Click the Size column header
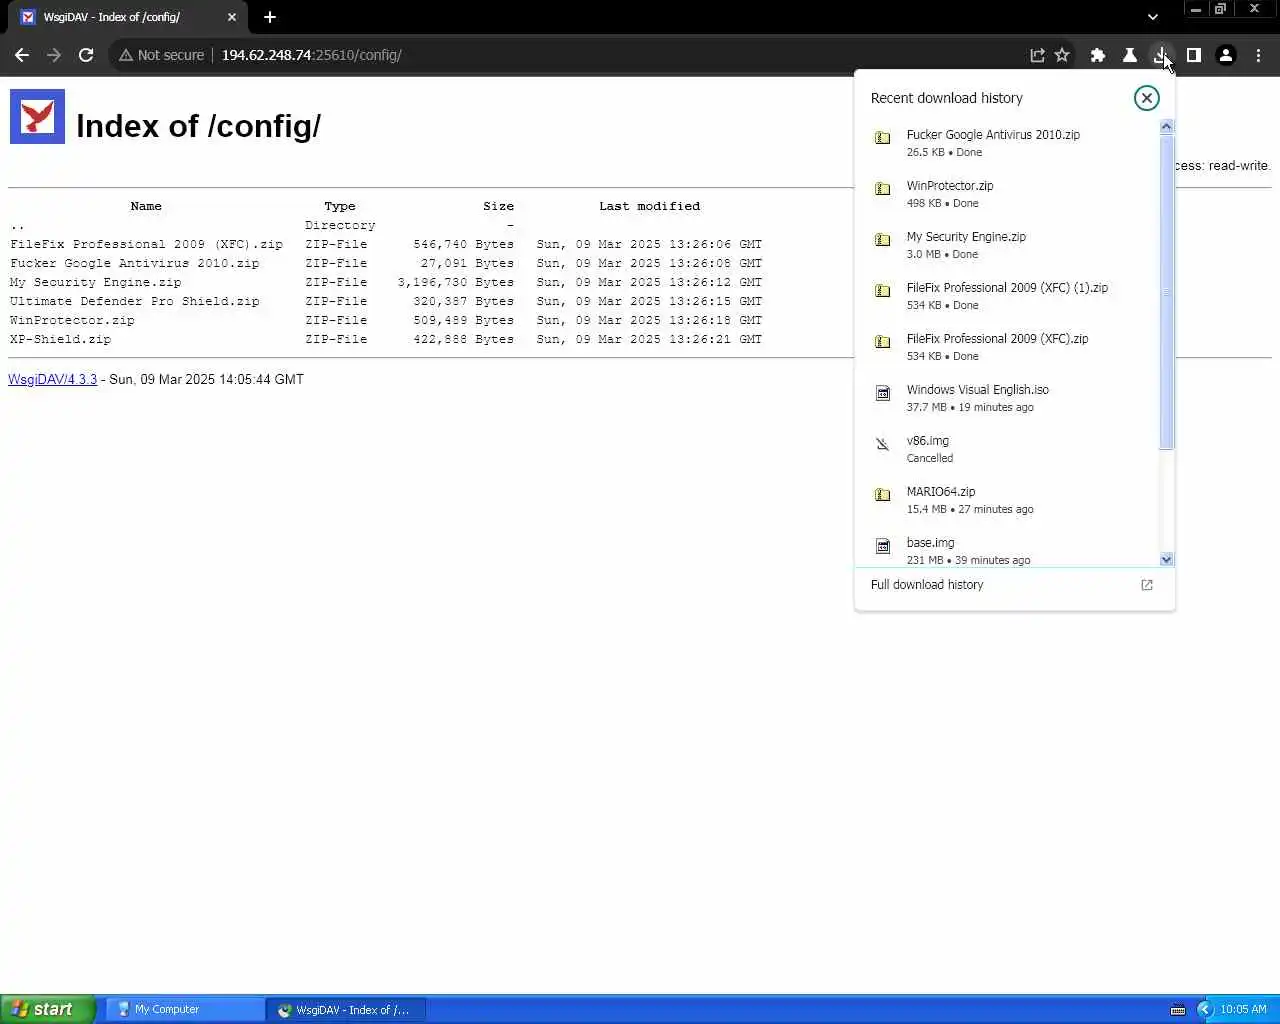 coord(498,206)
